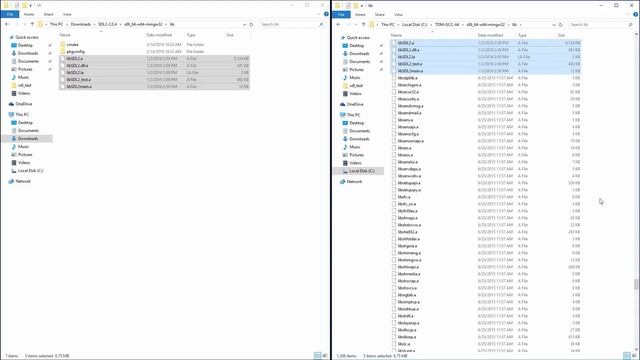Viewport: 640px width, 360px height.
Task: Open Network in SDL2 Downloads window sidebar
Action: 20,181
